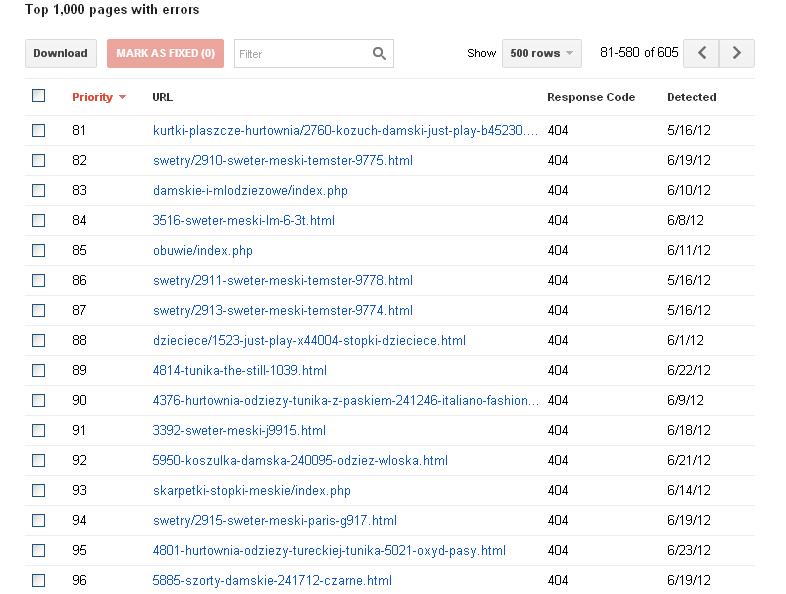Sort by Detected column header
Viewport: 786px width, 594px height.
691,97
